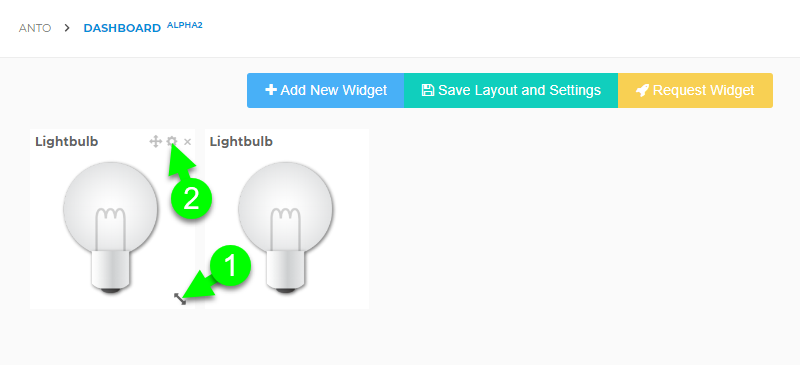Click the Add New Widget button
Screen dimensions: 800x365
click(326, 90)
